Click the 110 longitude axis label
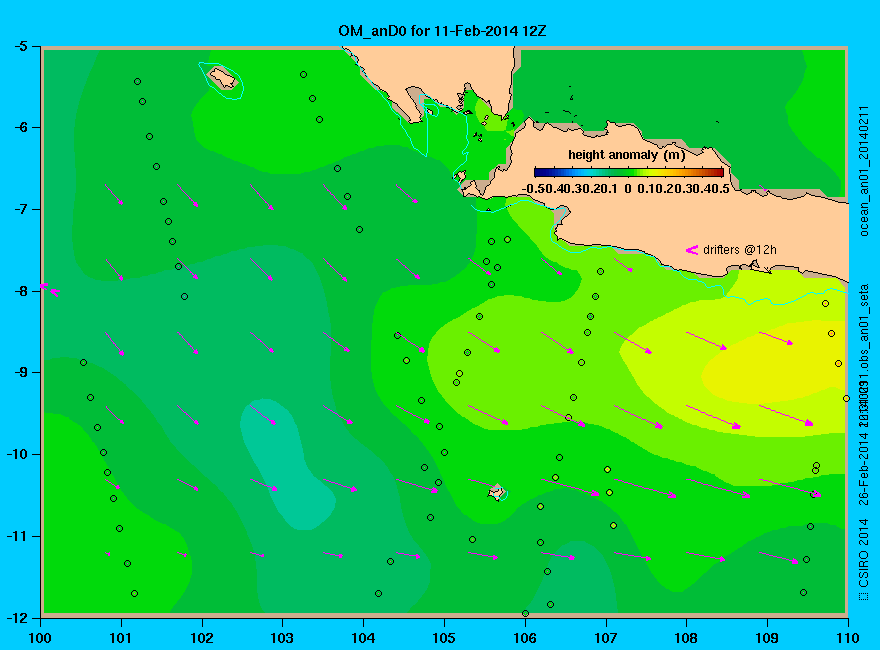Viewport: 880px width, 650px height. tap(848, 638)
